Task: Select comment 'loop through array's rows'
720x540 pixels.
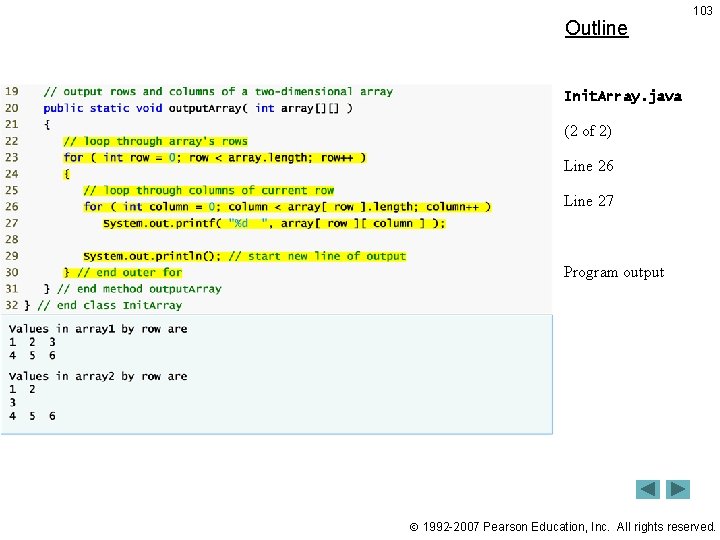Action: tap(155, 141)
